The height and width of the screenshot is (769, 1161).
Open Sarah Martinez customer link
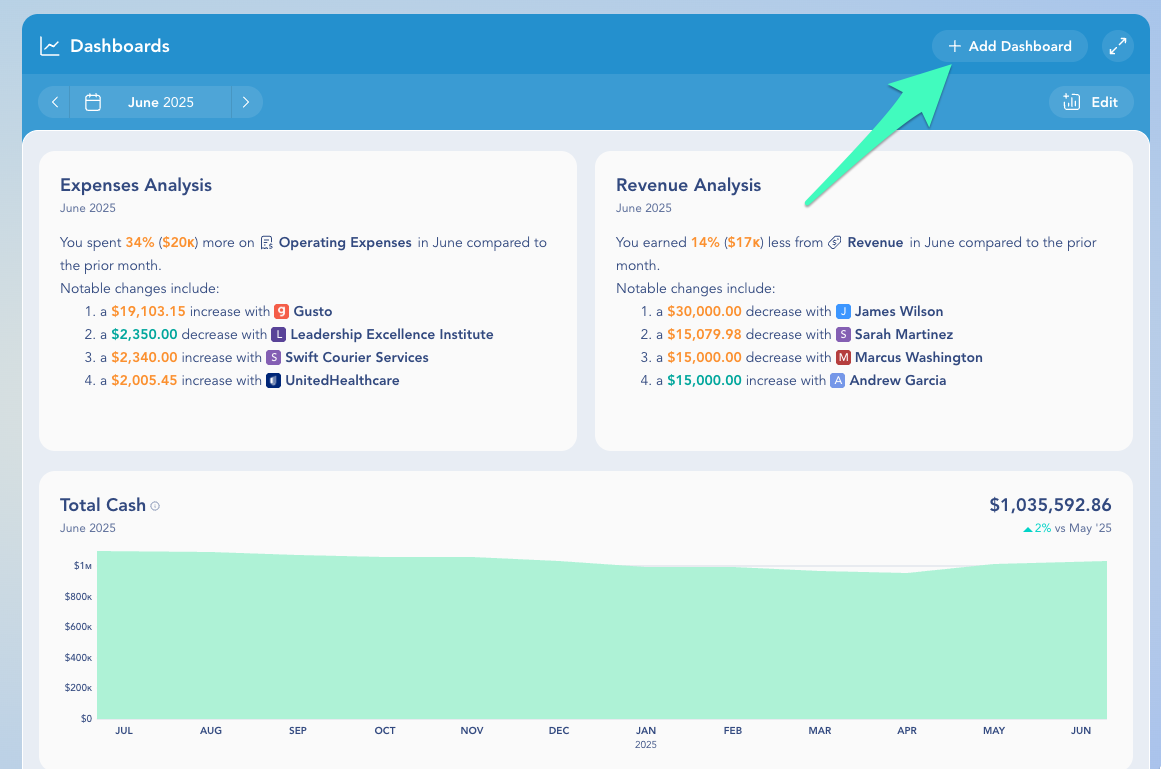pyautogui.click(x=903, y=334)
